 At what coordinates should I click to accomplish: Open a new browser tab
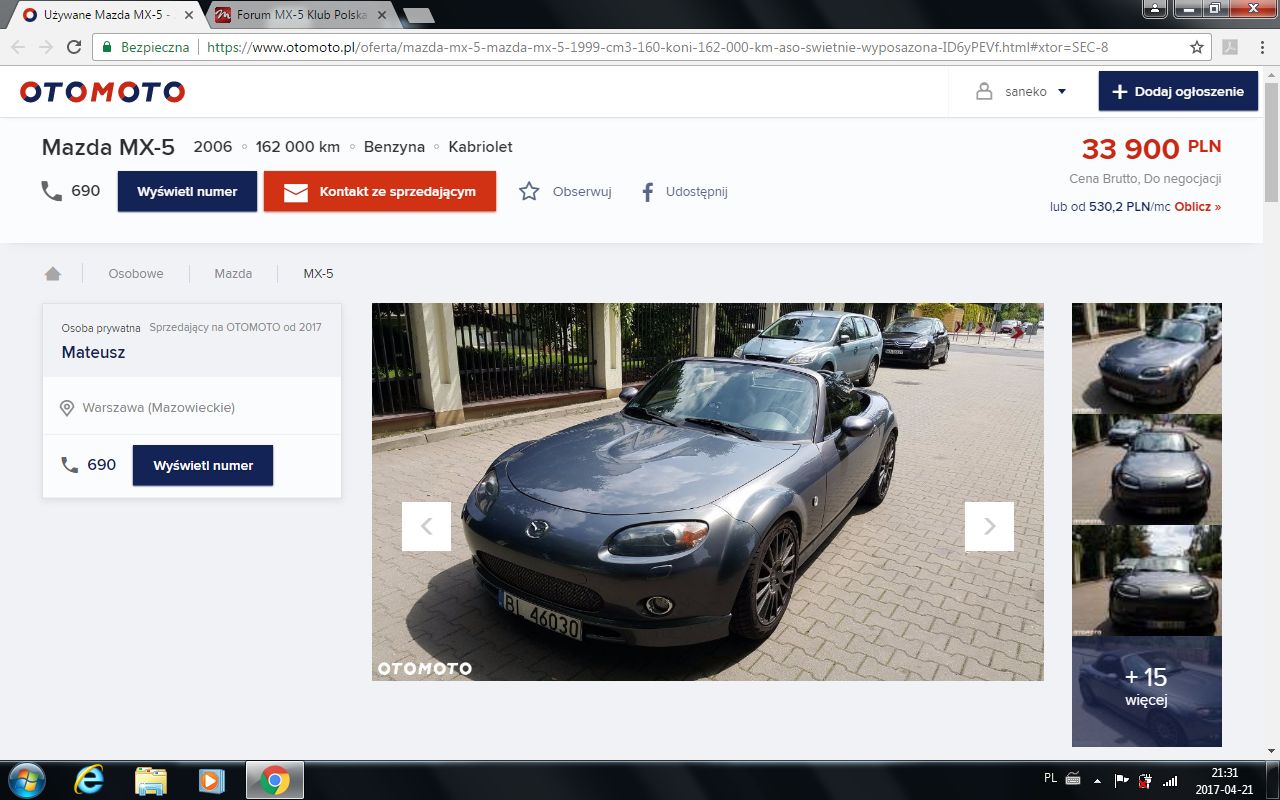pyautogui.click(x=417, y=15)
